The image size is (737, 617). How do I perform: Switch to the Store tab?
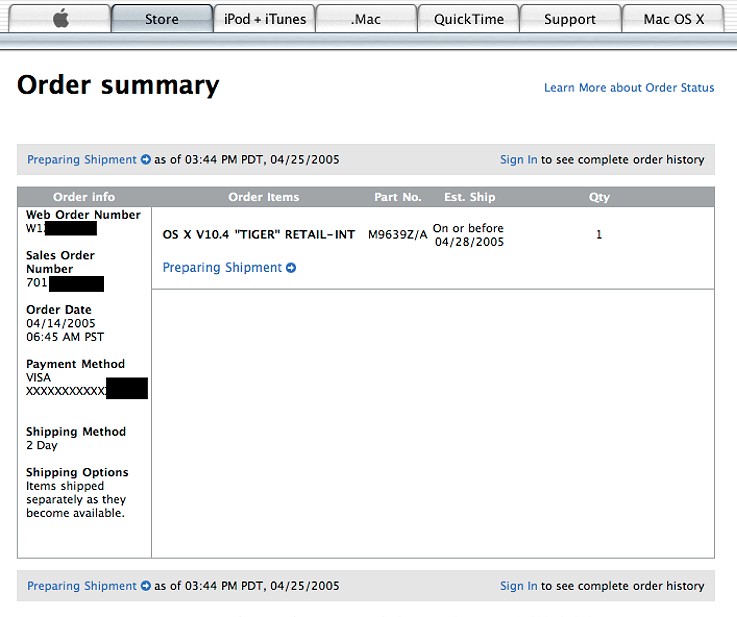(162, 19)
